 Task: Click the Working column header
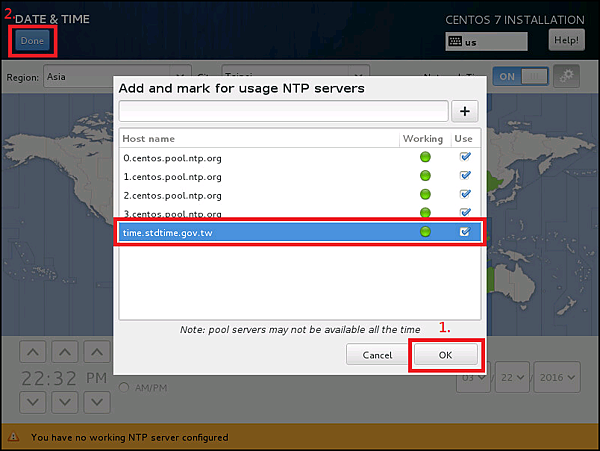423,138
